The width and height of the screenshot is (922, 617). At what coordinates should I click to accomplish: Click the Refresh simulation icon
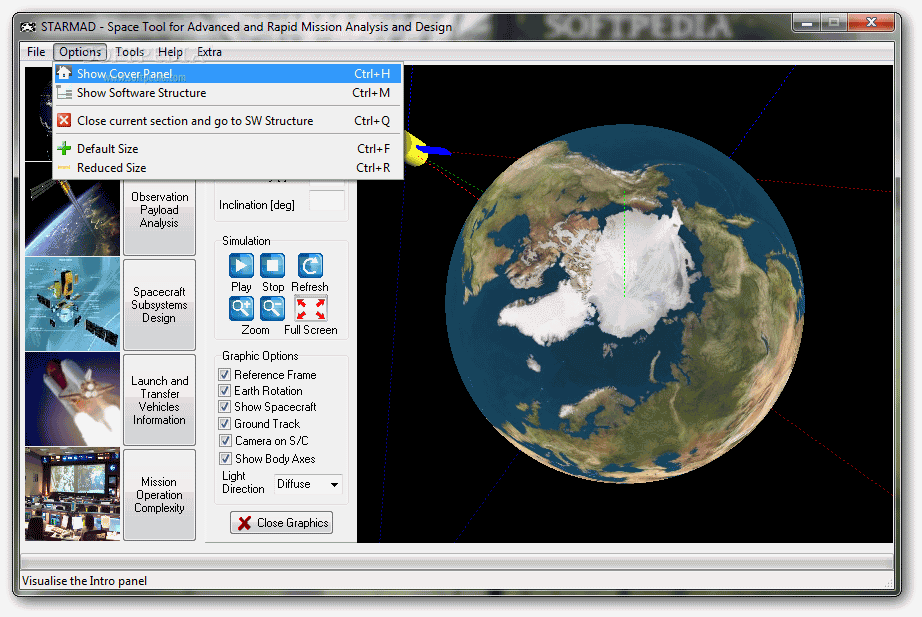pyautogui.click(x=310, y=265)
